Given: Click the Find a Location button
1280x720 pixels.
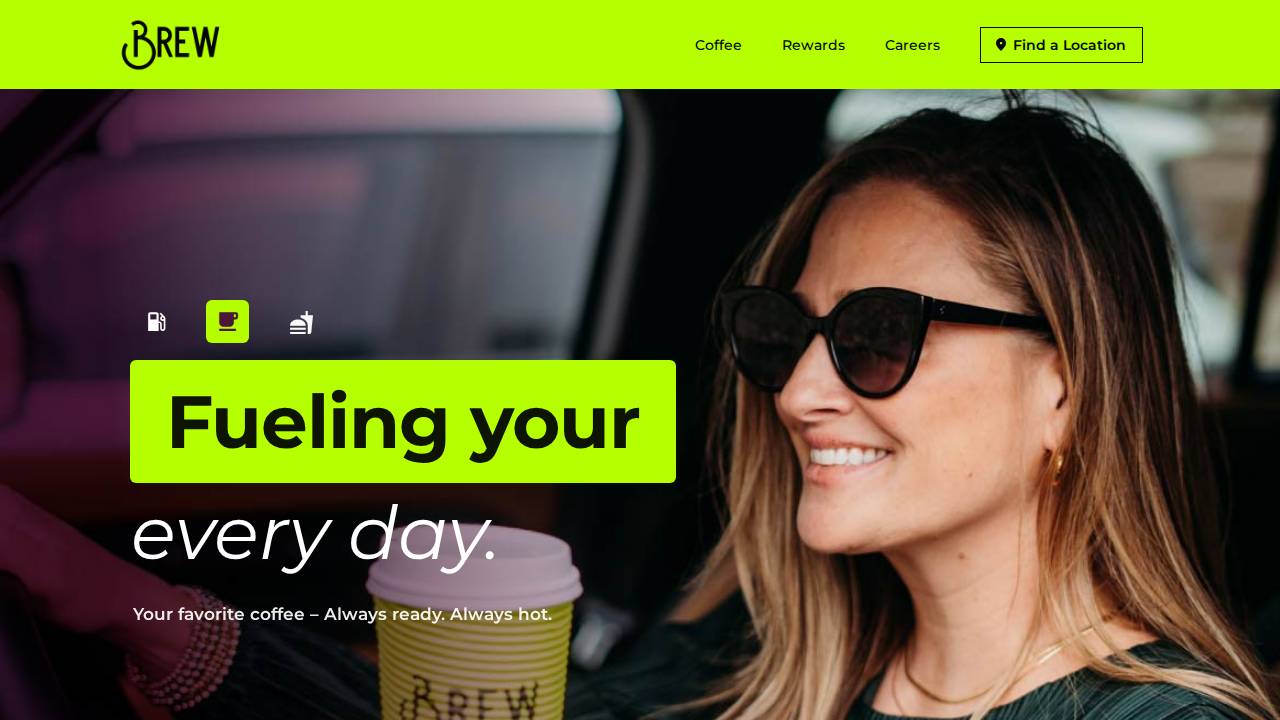Looking at the screenshot, I should (x=1061, y=45).
